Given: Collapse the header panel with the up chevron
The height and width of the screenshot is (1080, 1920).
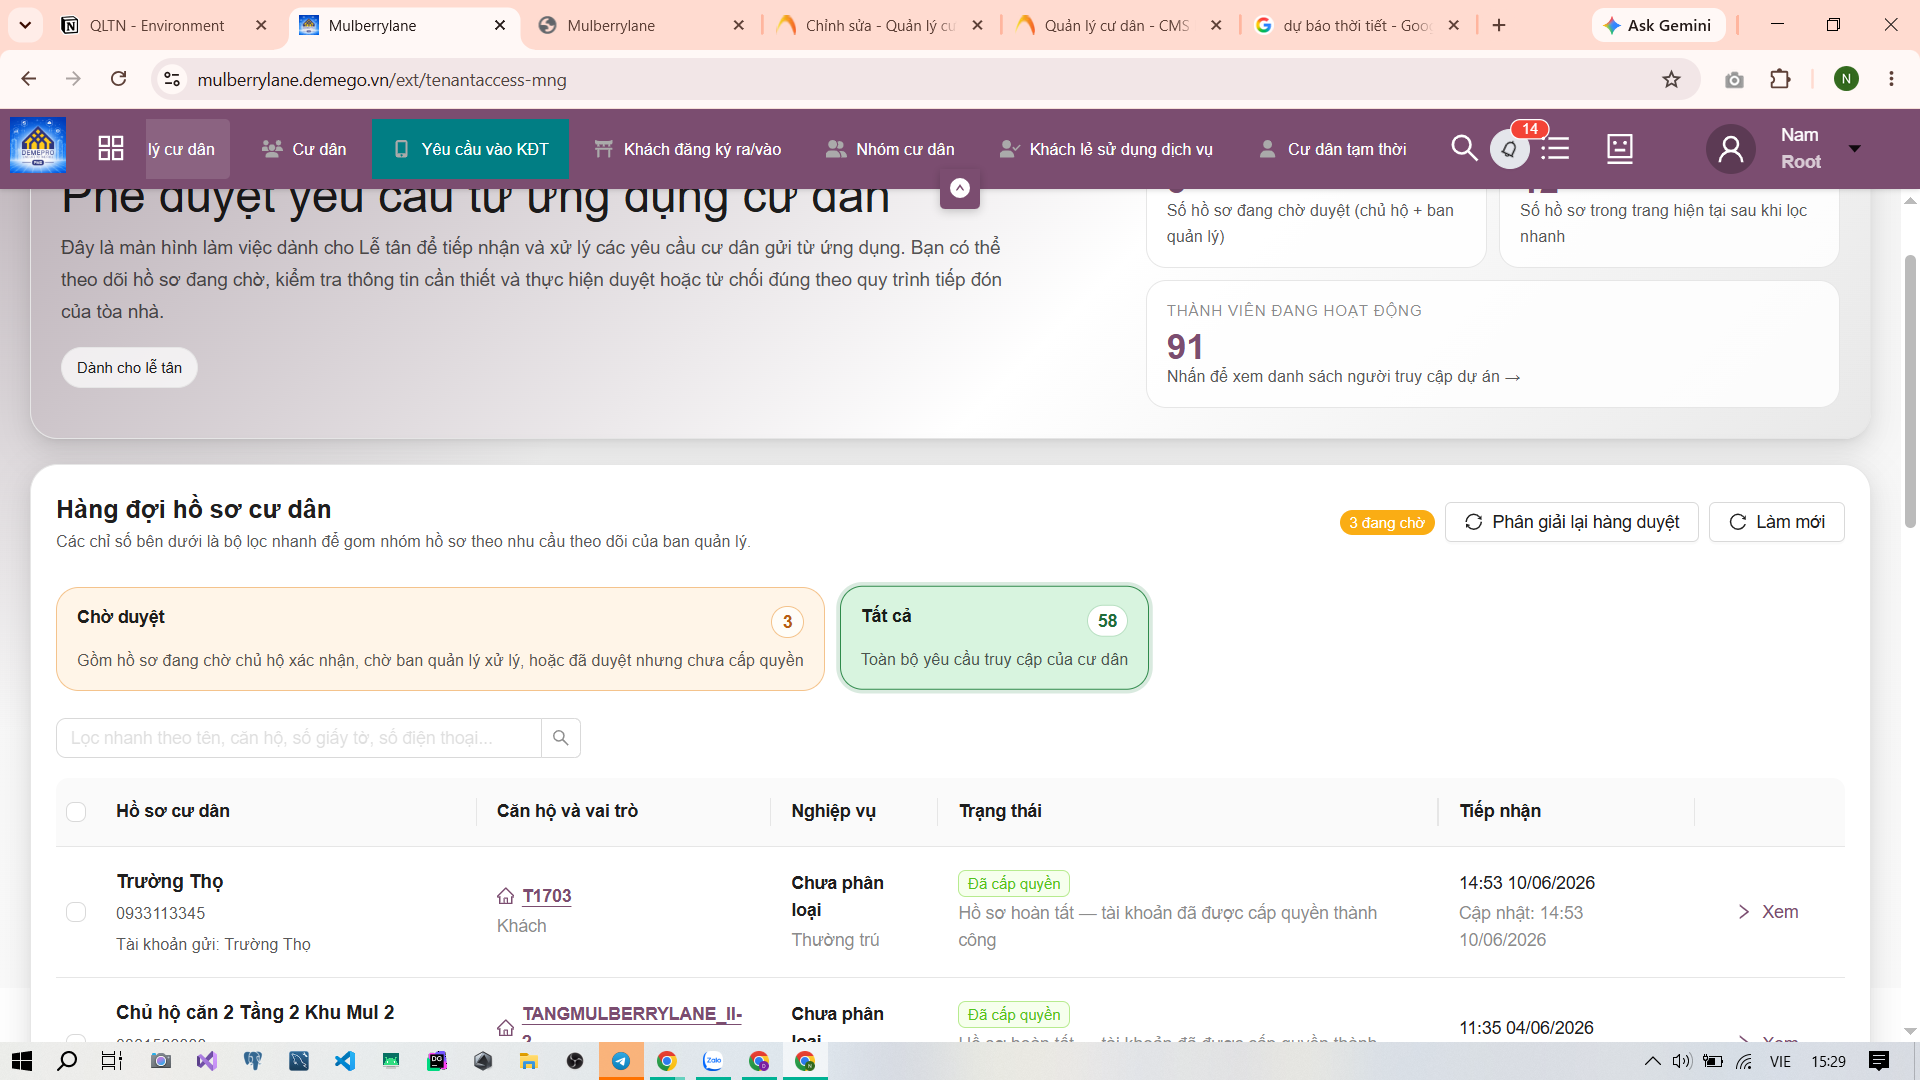Looking at the screenshot, I should [960, 188].
